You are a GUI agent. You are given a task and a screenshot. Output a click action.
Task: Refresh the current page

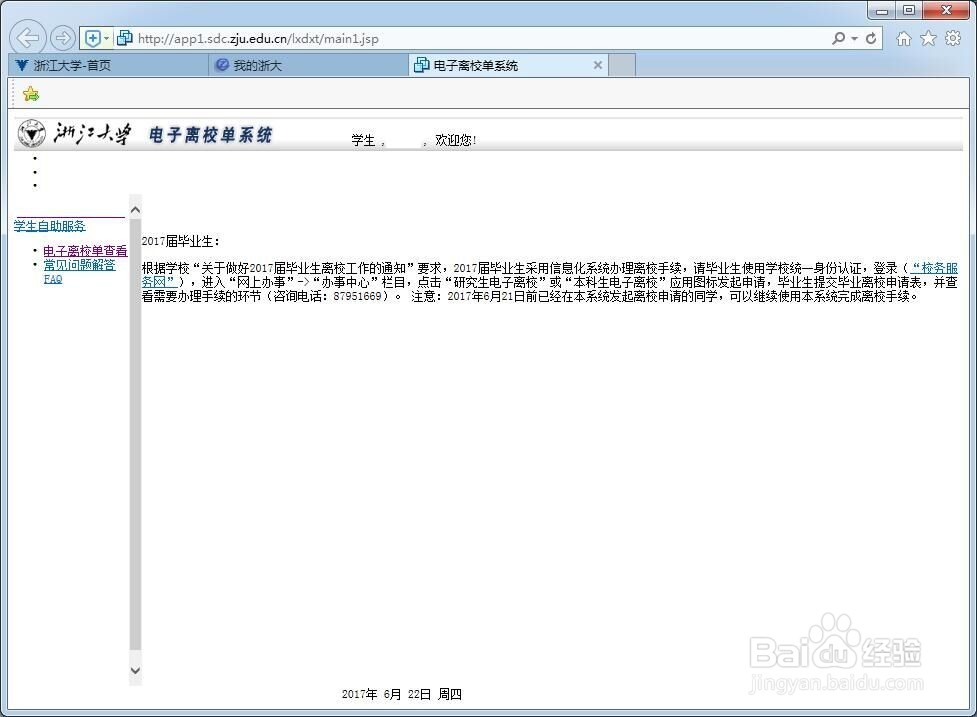point(871,38)
